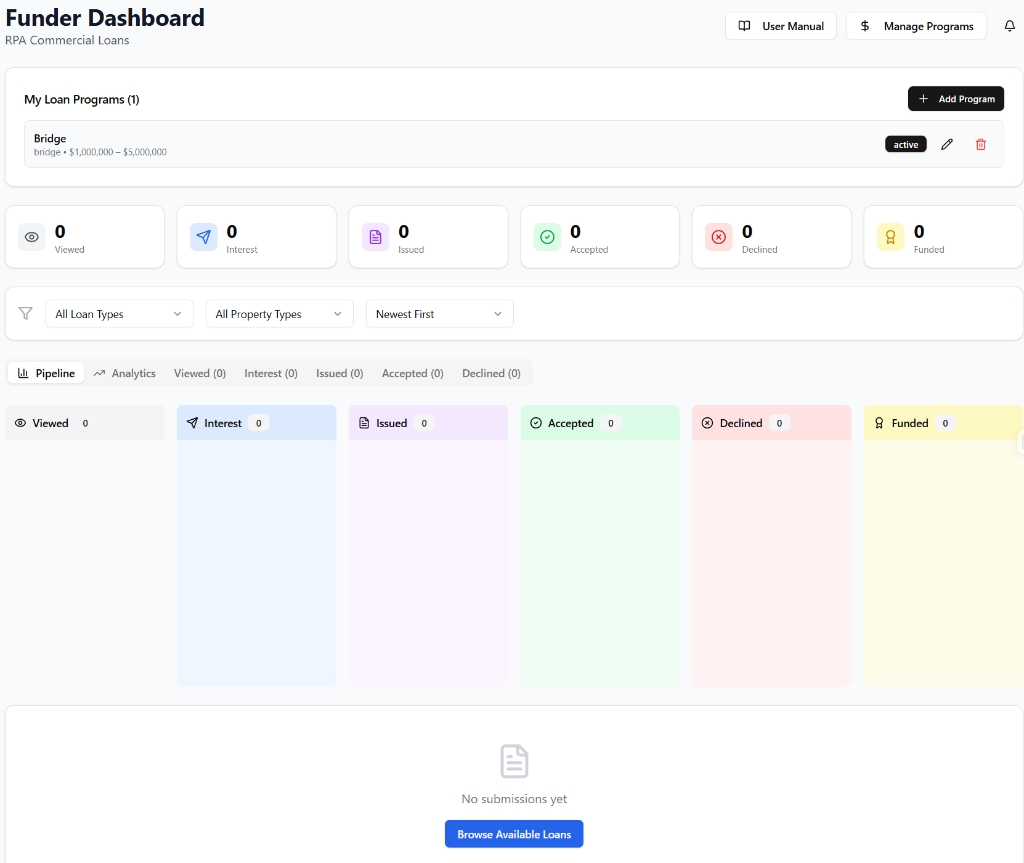Image resolution: width=1024 pixels, height=863 pixels.
Task: Open the User Manual
Action: [780, 26]
